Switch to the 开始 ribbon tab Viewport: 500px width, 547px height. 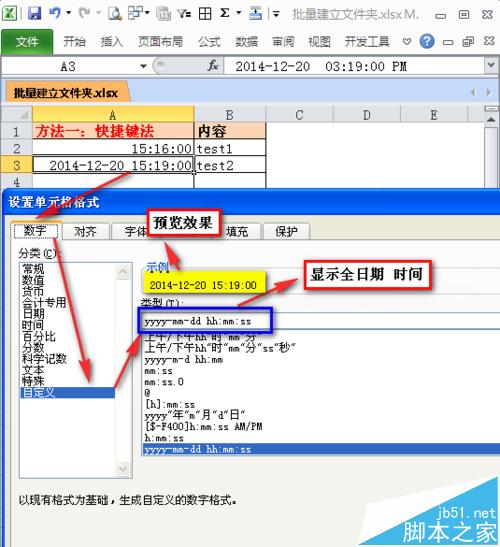tap(74, 42)
